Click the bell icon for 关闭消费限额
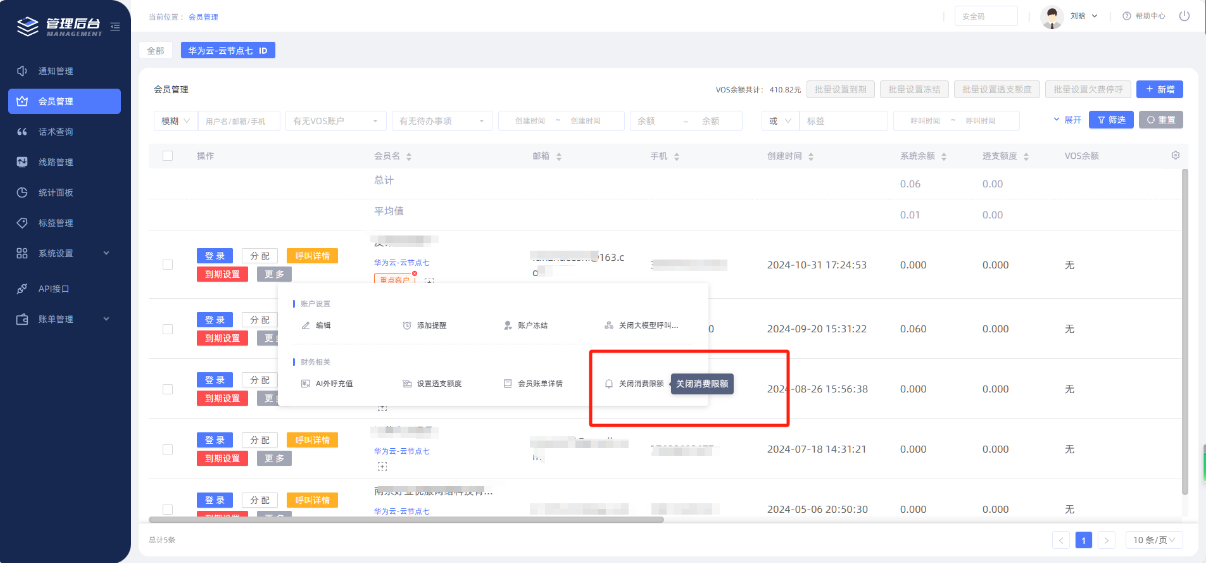This screenshot has width=1206, height=563. (609, 384)
